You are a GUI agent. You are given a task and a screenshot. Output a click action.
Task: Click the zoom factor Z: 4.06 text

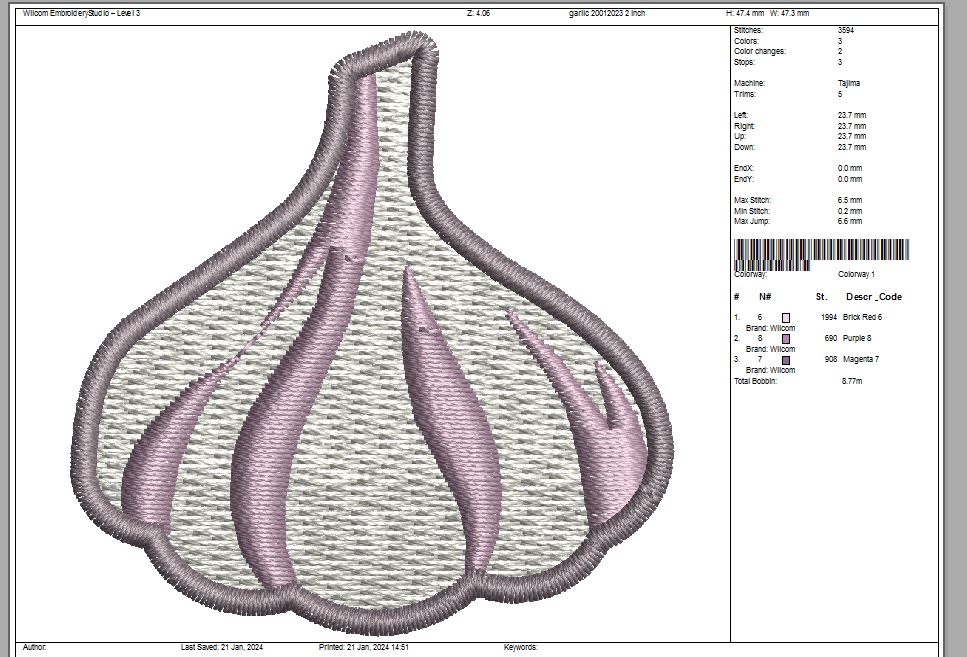(478, 13)
